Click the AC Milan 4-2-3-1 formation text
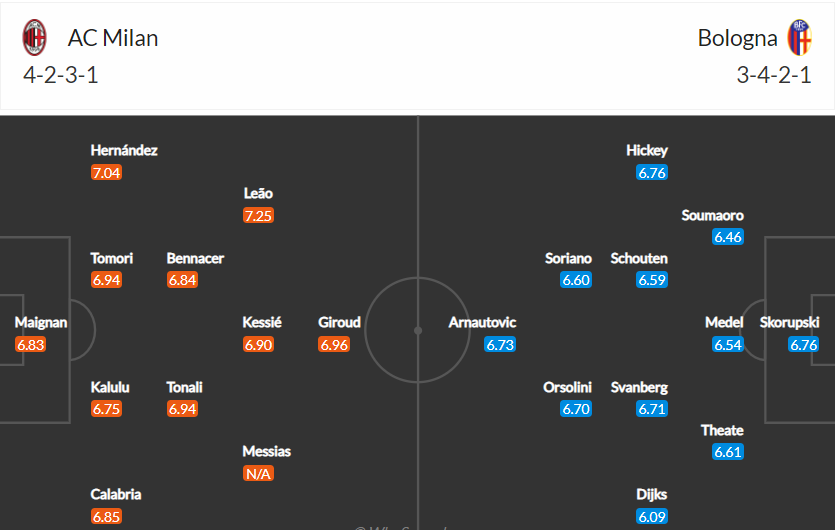Image resolution: width=836 pixels, height=530 pixels. 61,75
